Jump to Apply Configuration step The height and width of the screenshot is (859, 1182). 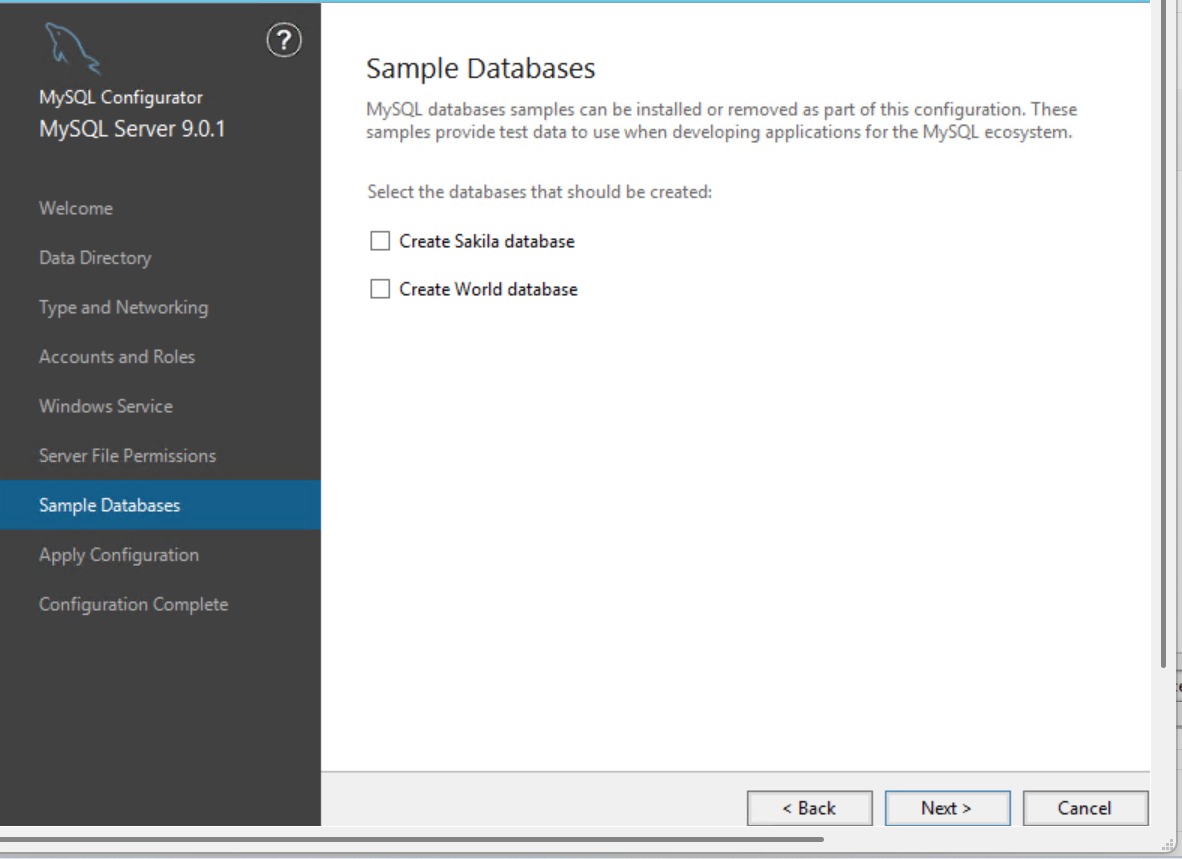point(119,555)
